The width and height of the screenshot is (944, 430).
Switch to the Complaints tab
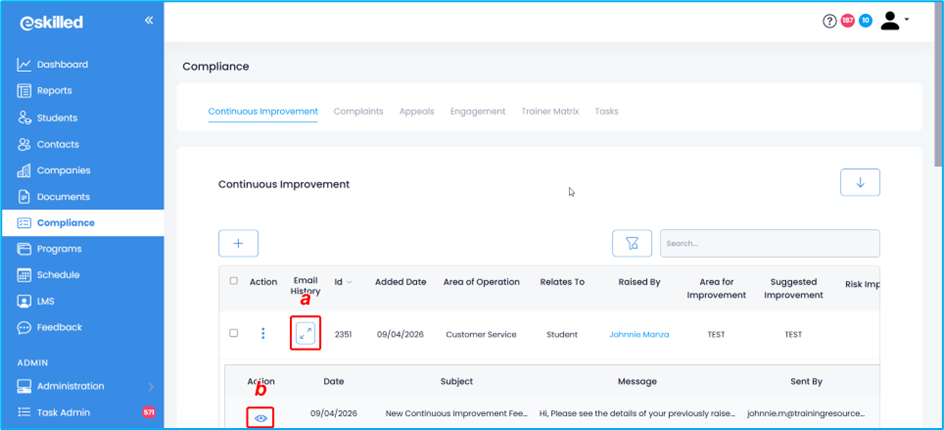point(358,111)
